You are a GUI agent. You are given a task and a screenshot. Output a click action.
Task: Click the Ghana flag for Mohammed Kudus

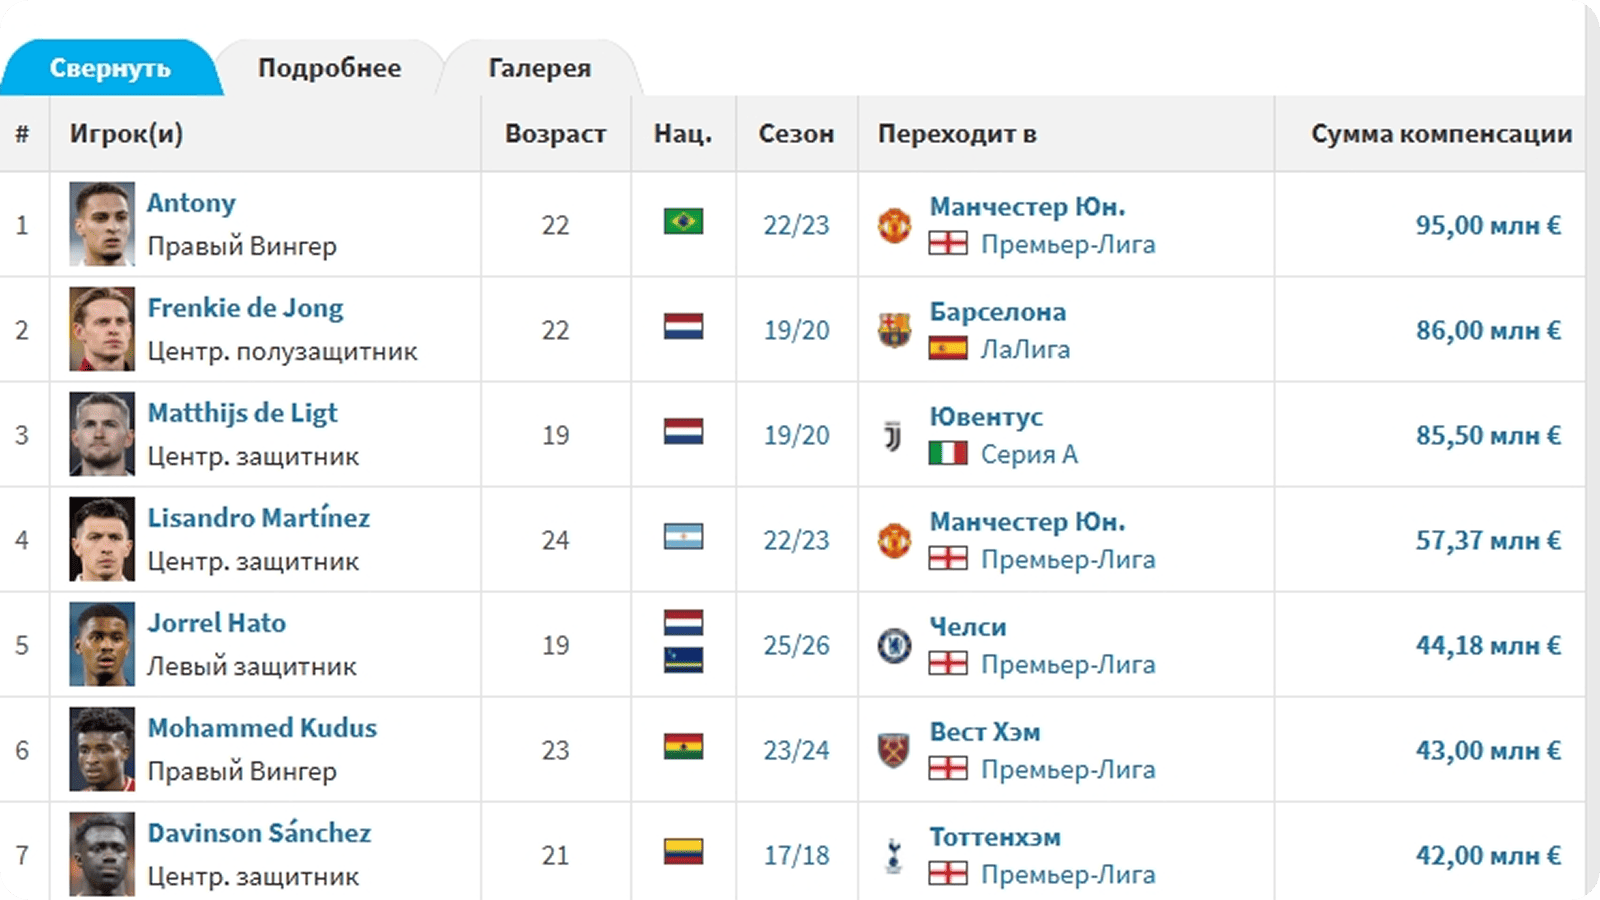(x=683, y=746)
